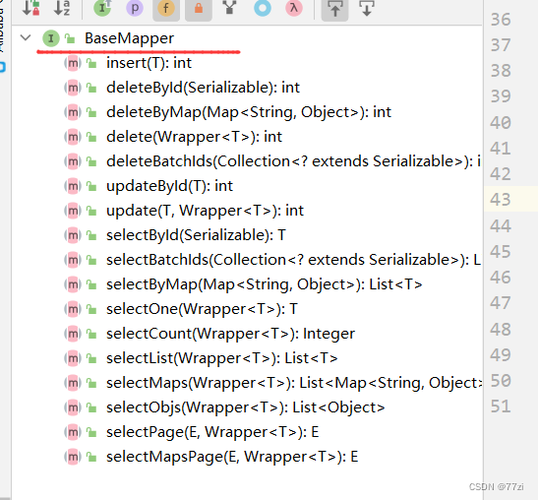Select deleteById(Serializable) method
The height and width of the screenshot is (500, 538).
point(203,88)
